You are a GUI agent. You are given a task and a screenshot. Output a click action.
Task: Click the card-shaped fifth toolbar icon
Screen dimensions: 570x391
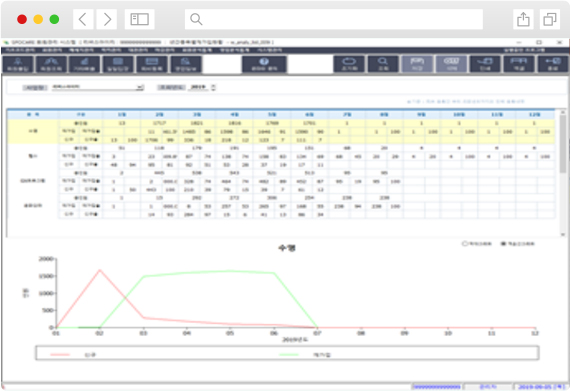coord(152,64)
